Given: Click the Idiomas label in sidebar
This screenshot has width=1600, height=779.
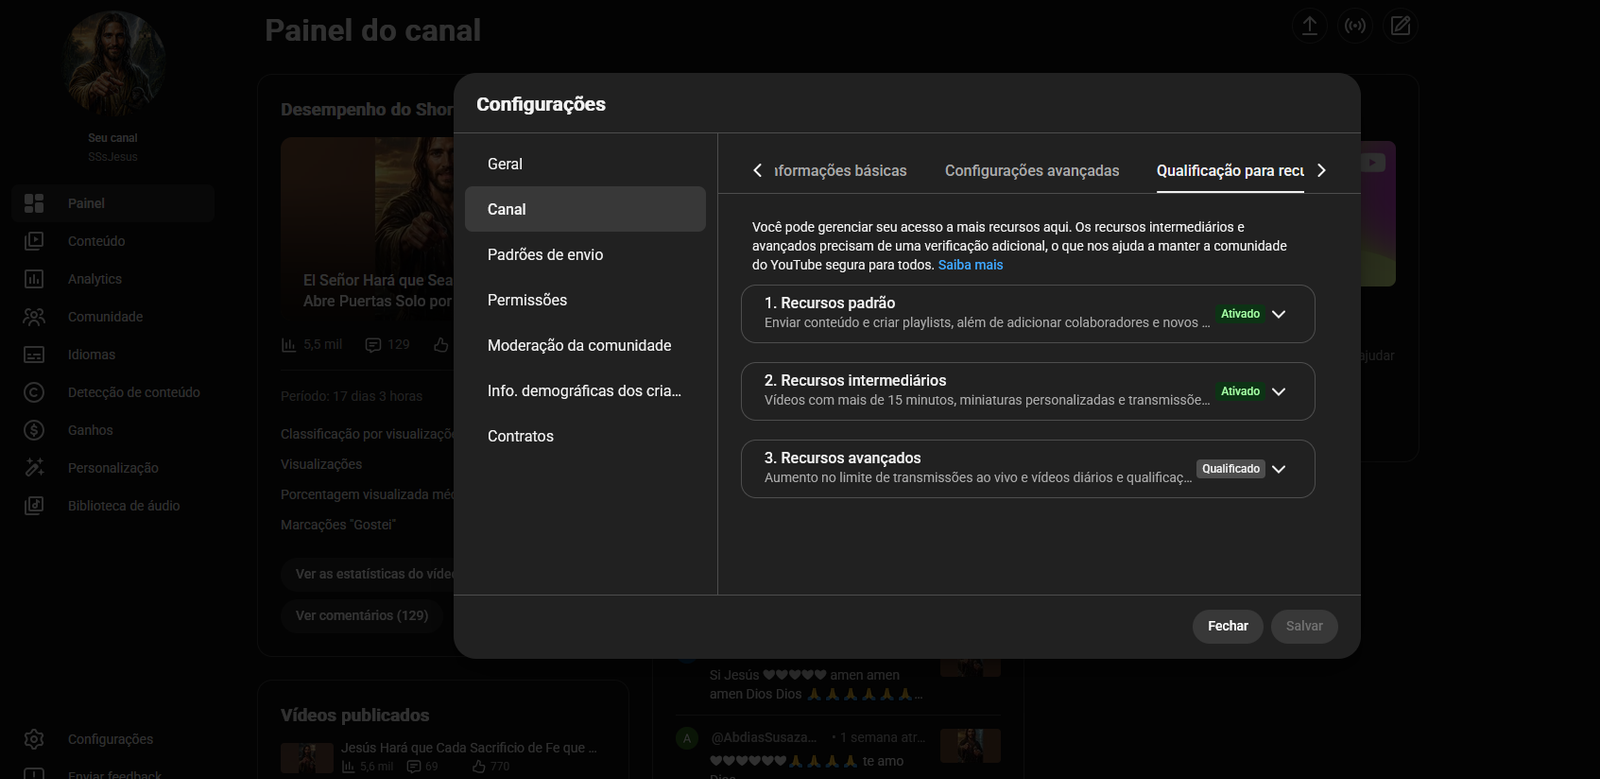Looking at the screenshot, I should 91,355.
